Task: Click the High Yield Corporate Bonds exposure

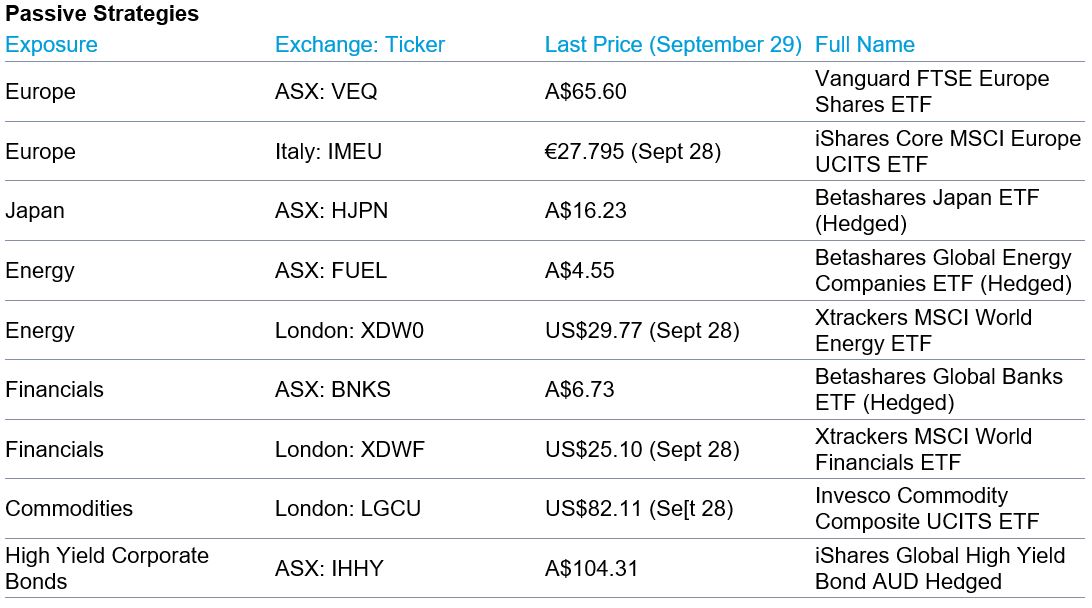Action: (107, 569)
